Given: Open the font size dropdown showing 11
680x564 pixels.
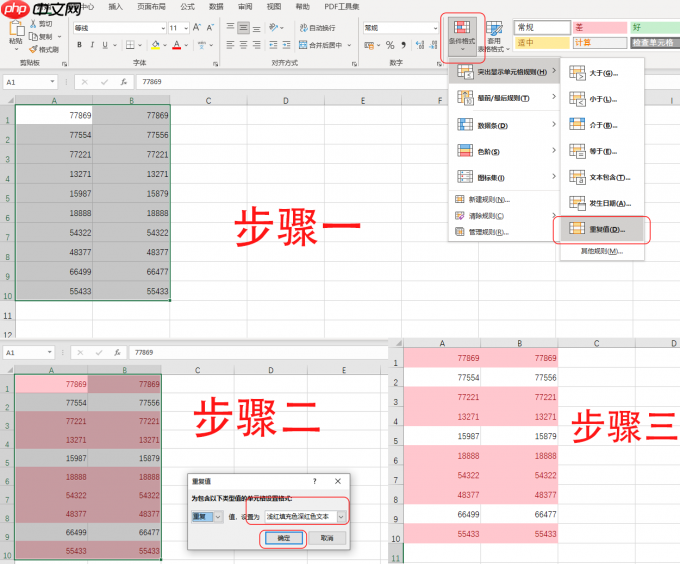Looking at the screenshot, I should 186,28.
